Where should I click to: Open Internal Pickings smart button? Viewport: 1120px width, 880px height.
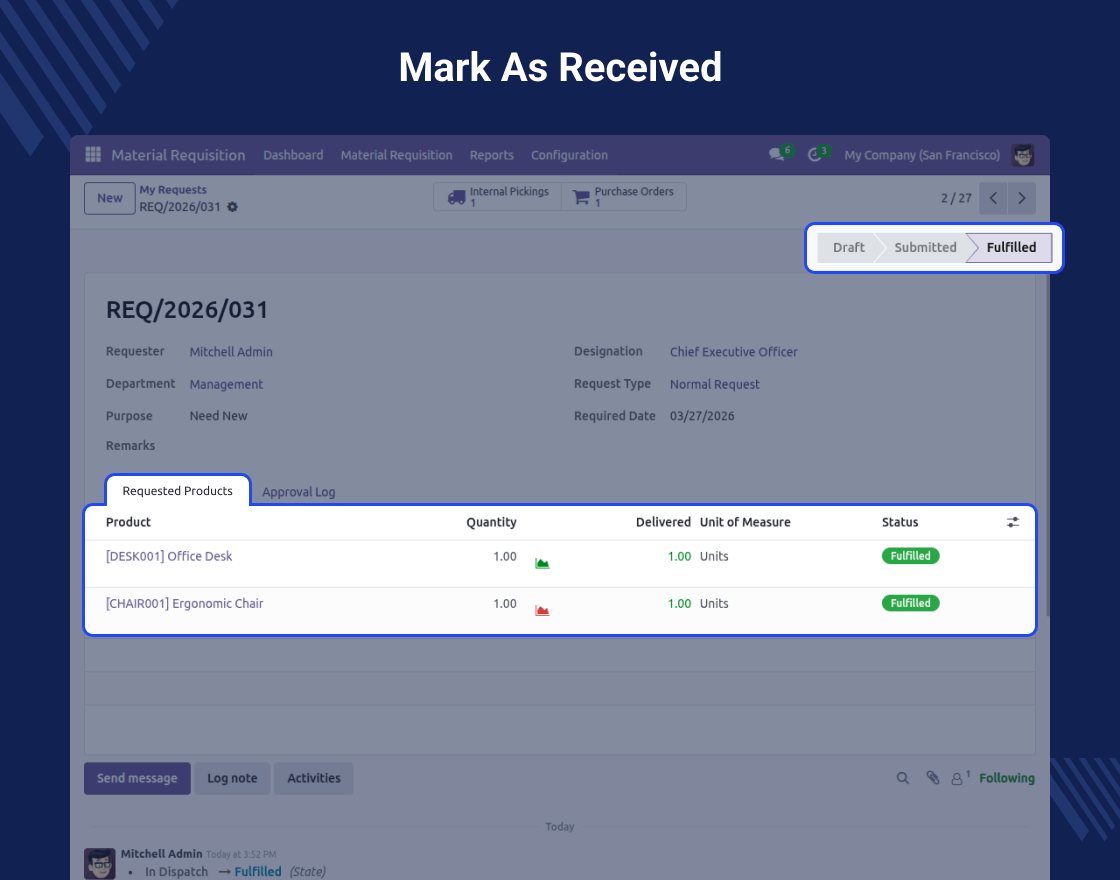(497, 197)
